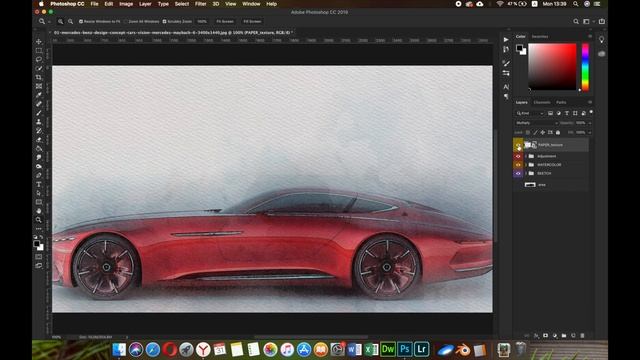Toggle Scrubby Zoom checkbox
The height and width of the screenshot is (360, 640).
pos(164,21)
